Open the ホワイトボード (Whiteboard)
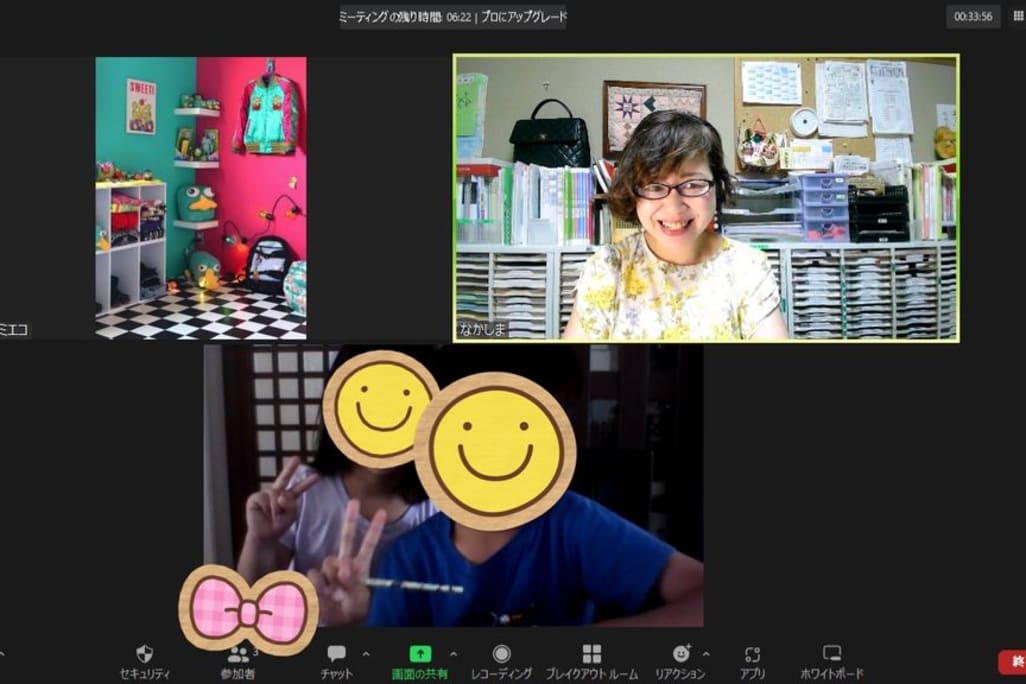 pyautogui.click(x=831, y=654)
